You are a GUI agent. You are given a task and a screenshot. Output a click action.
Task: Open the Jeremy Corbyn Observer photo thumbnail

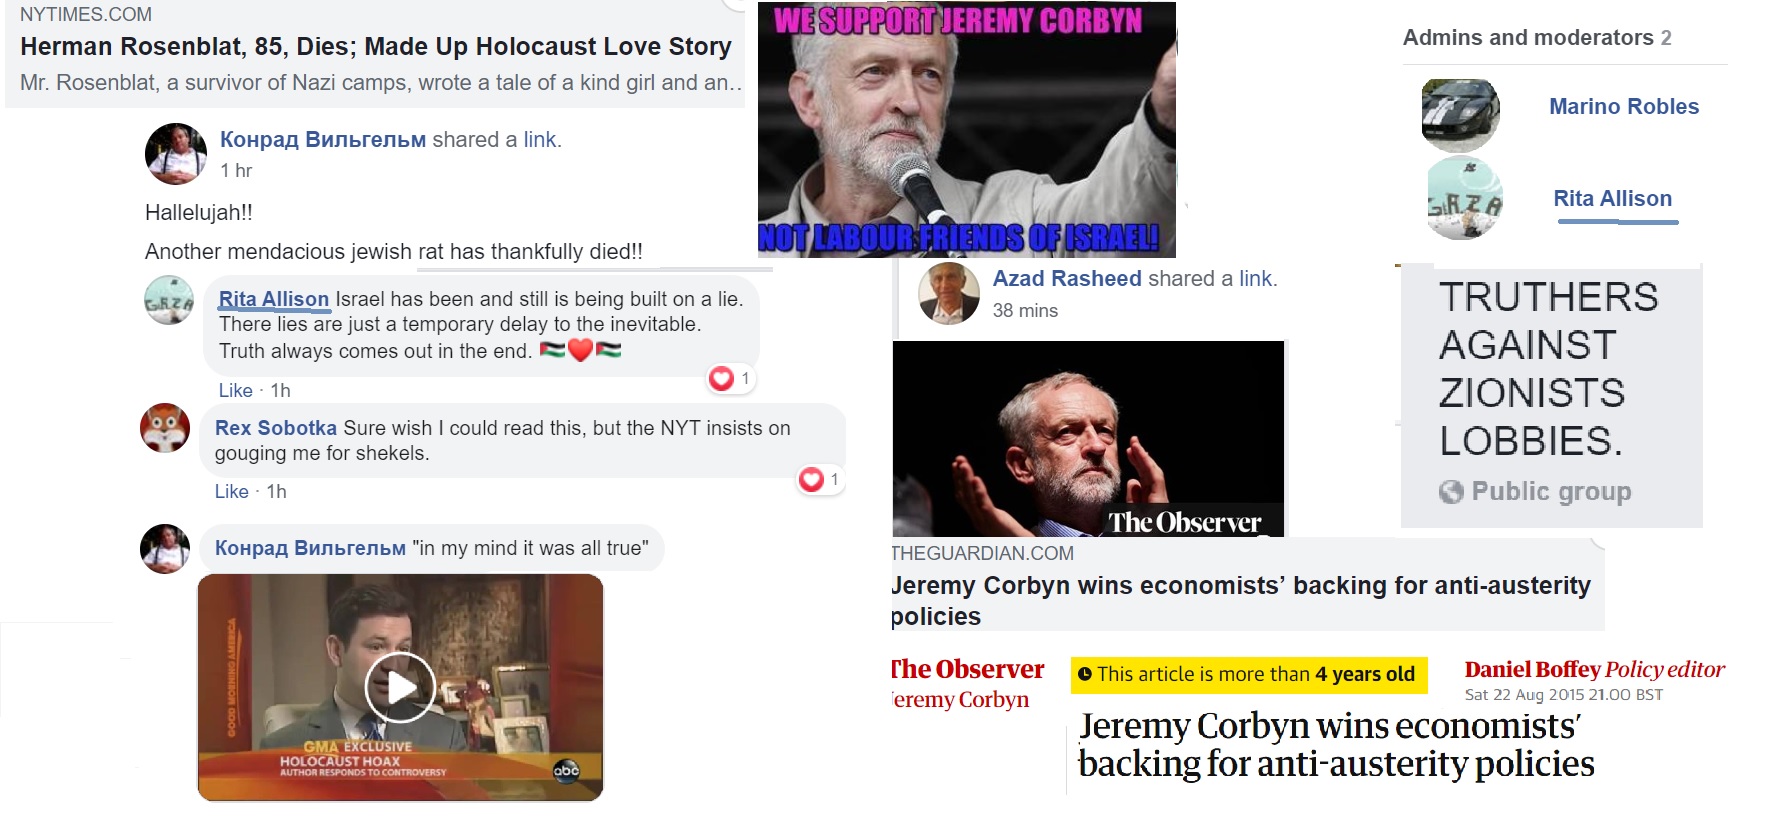tap(1088, 439)
